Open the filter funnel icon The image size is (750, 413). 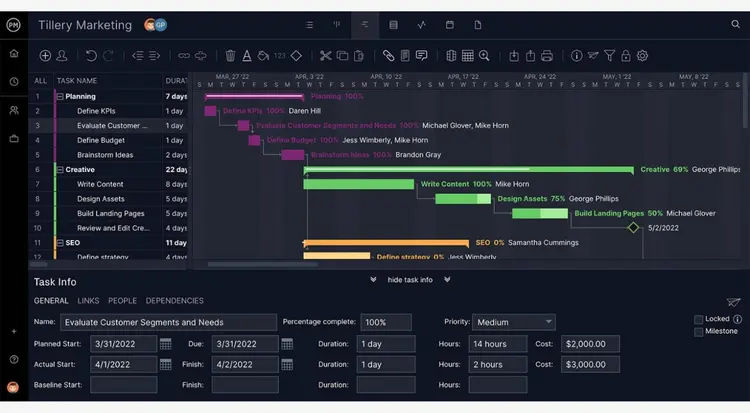tap(609, 56)
